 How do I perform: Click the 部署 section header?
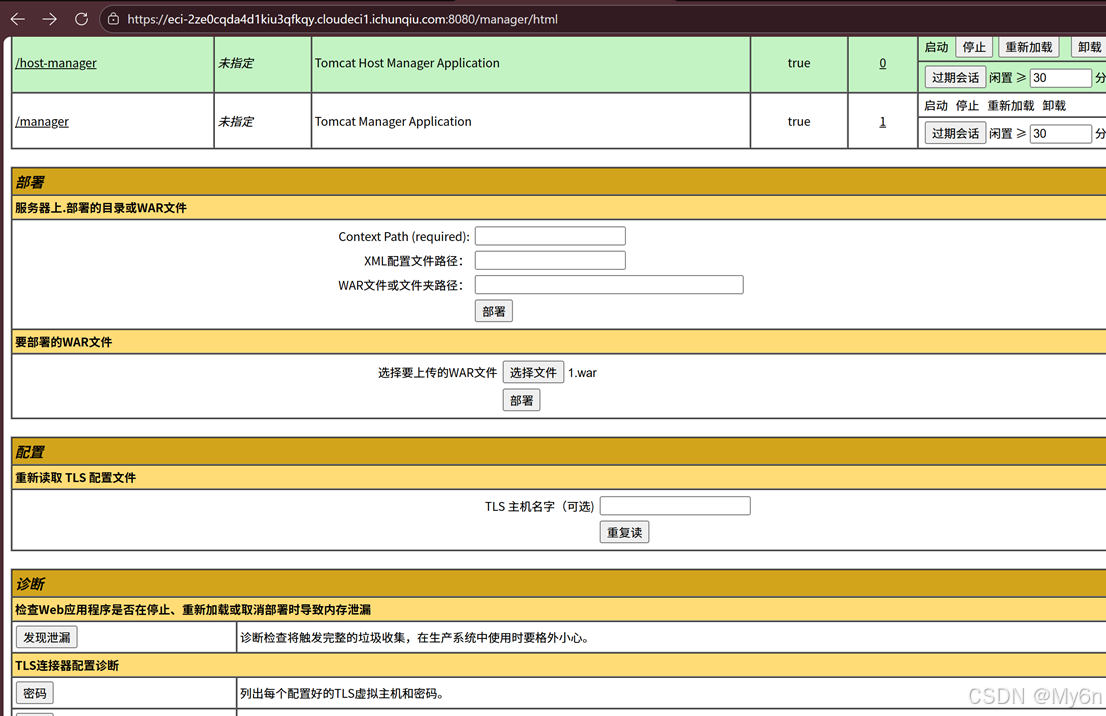click(30, 182)
